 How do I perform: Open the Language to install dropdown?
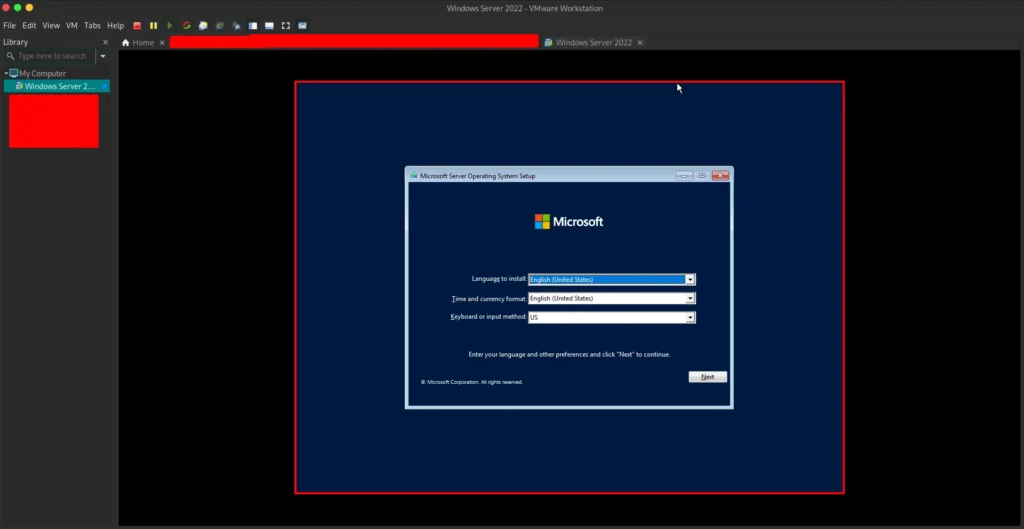click(x=690, y=280)
